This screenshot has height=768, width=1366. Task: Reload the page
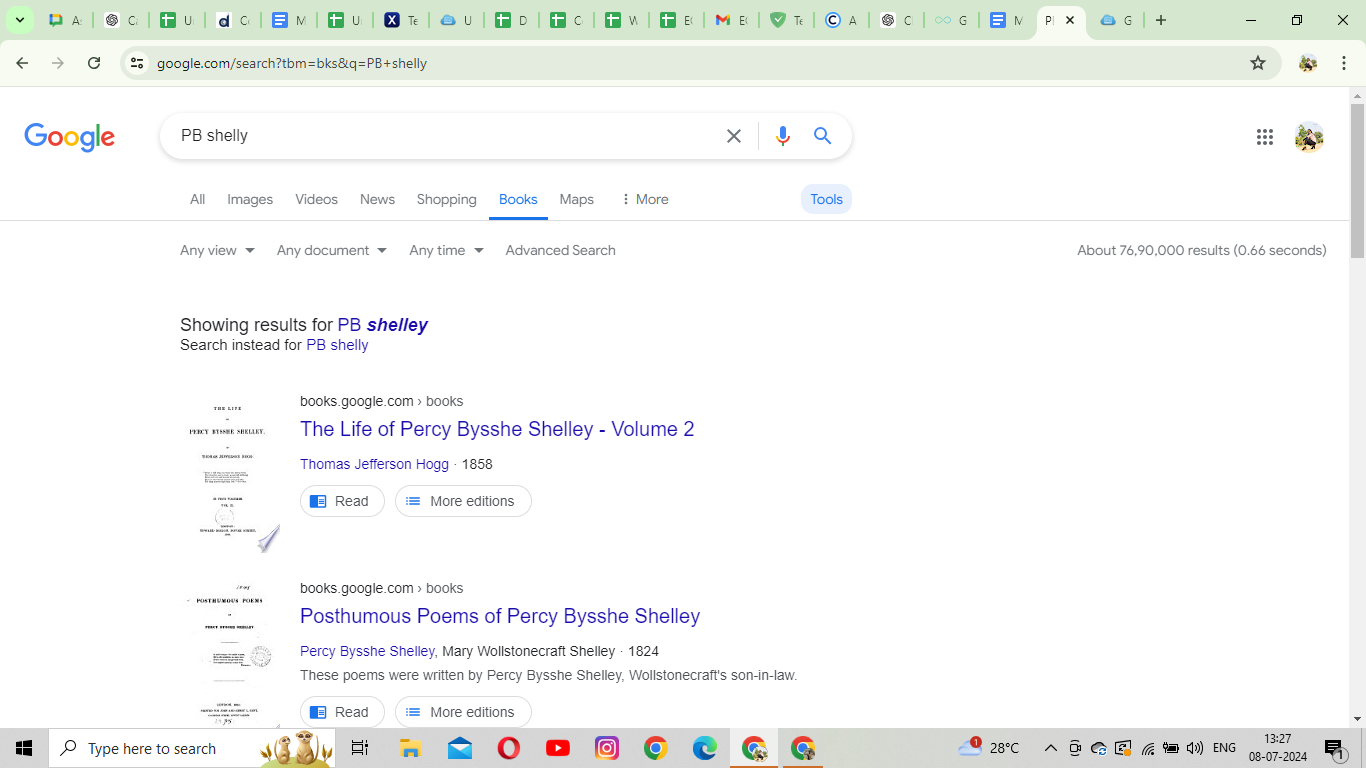pyautogui.click(x=94, y=63)
